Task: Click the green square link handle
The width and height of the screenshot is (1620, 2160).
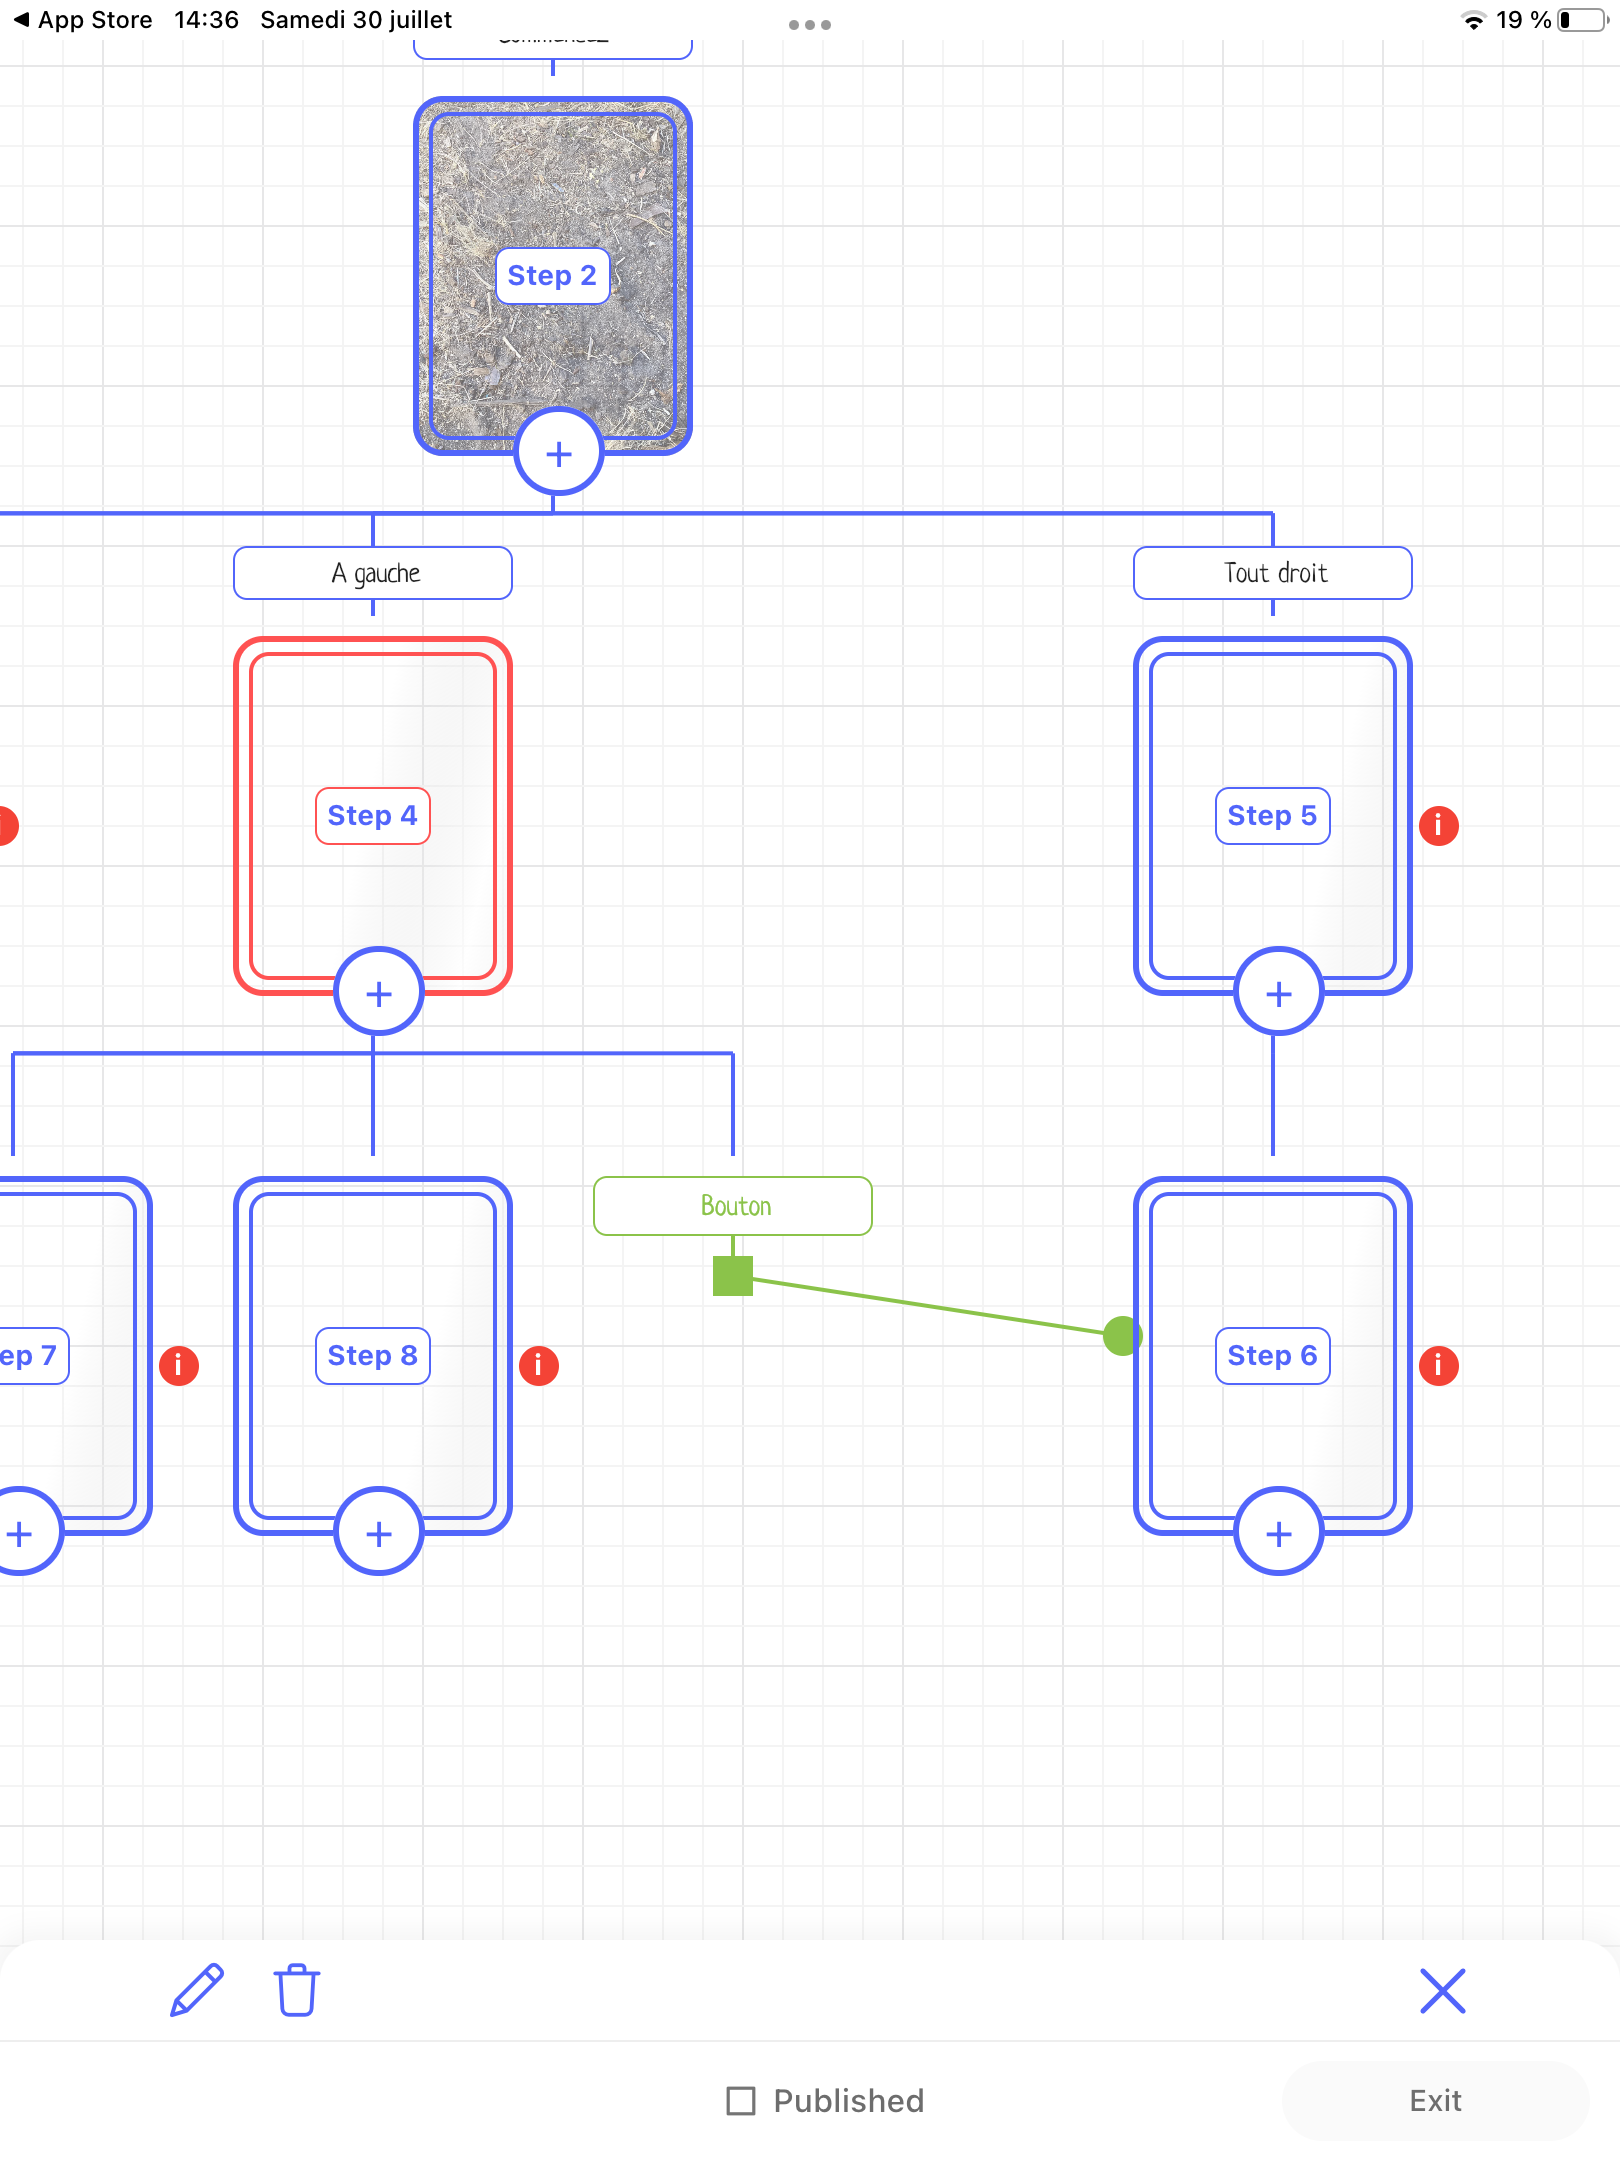Action: 733,1276
